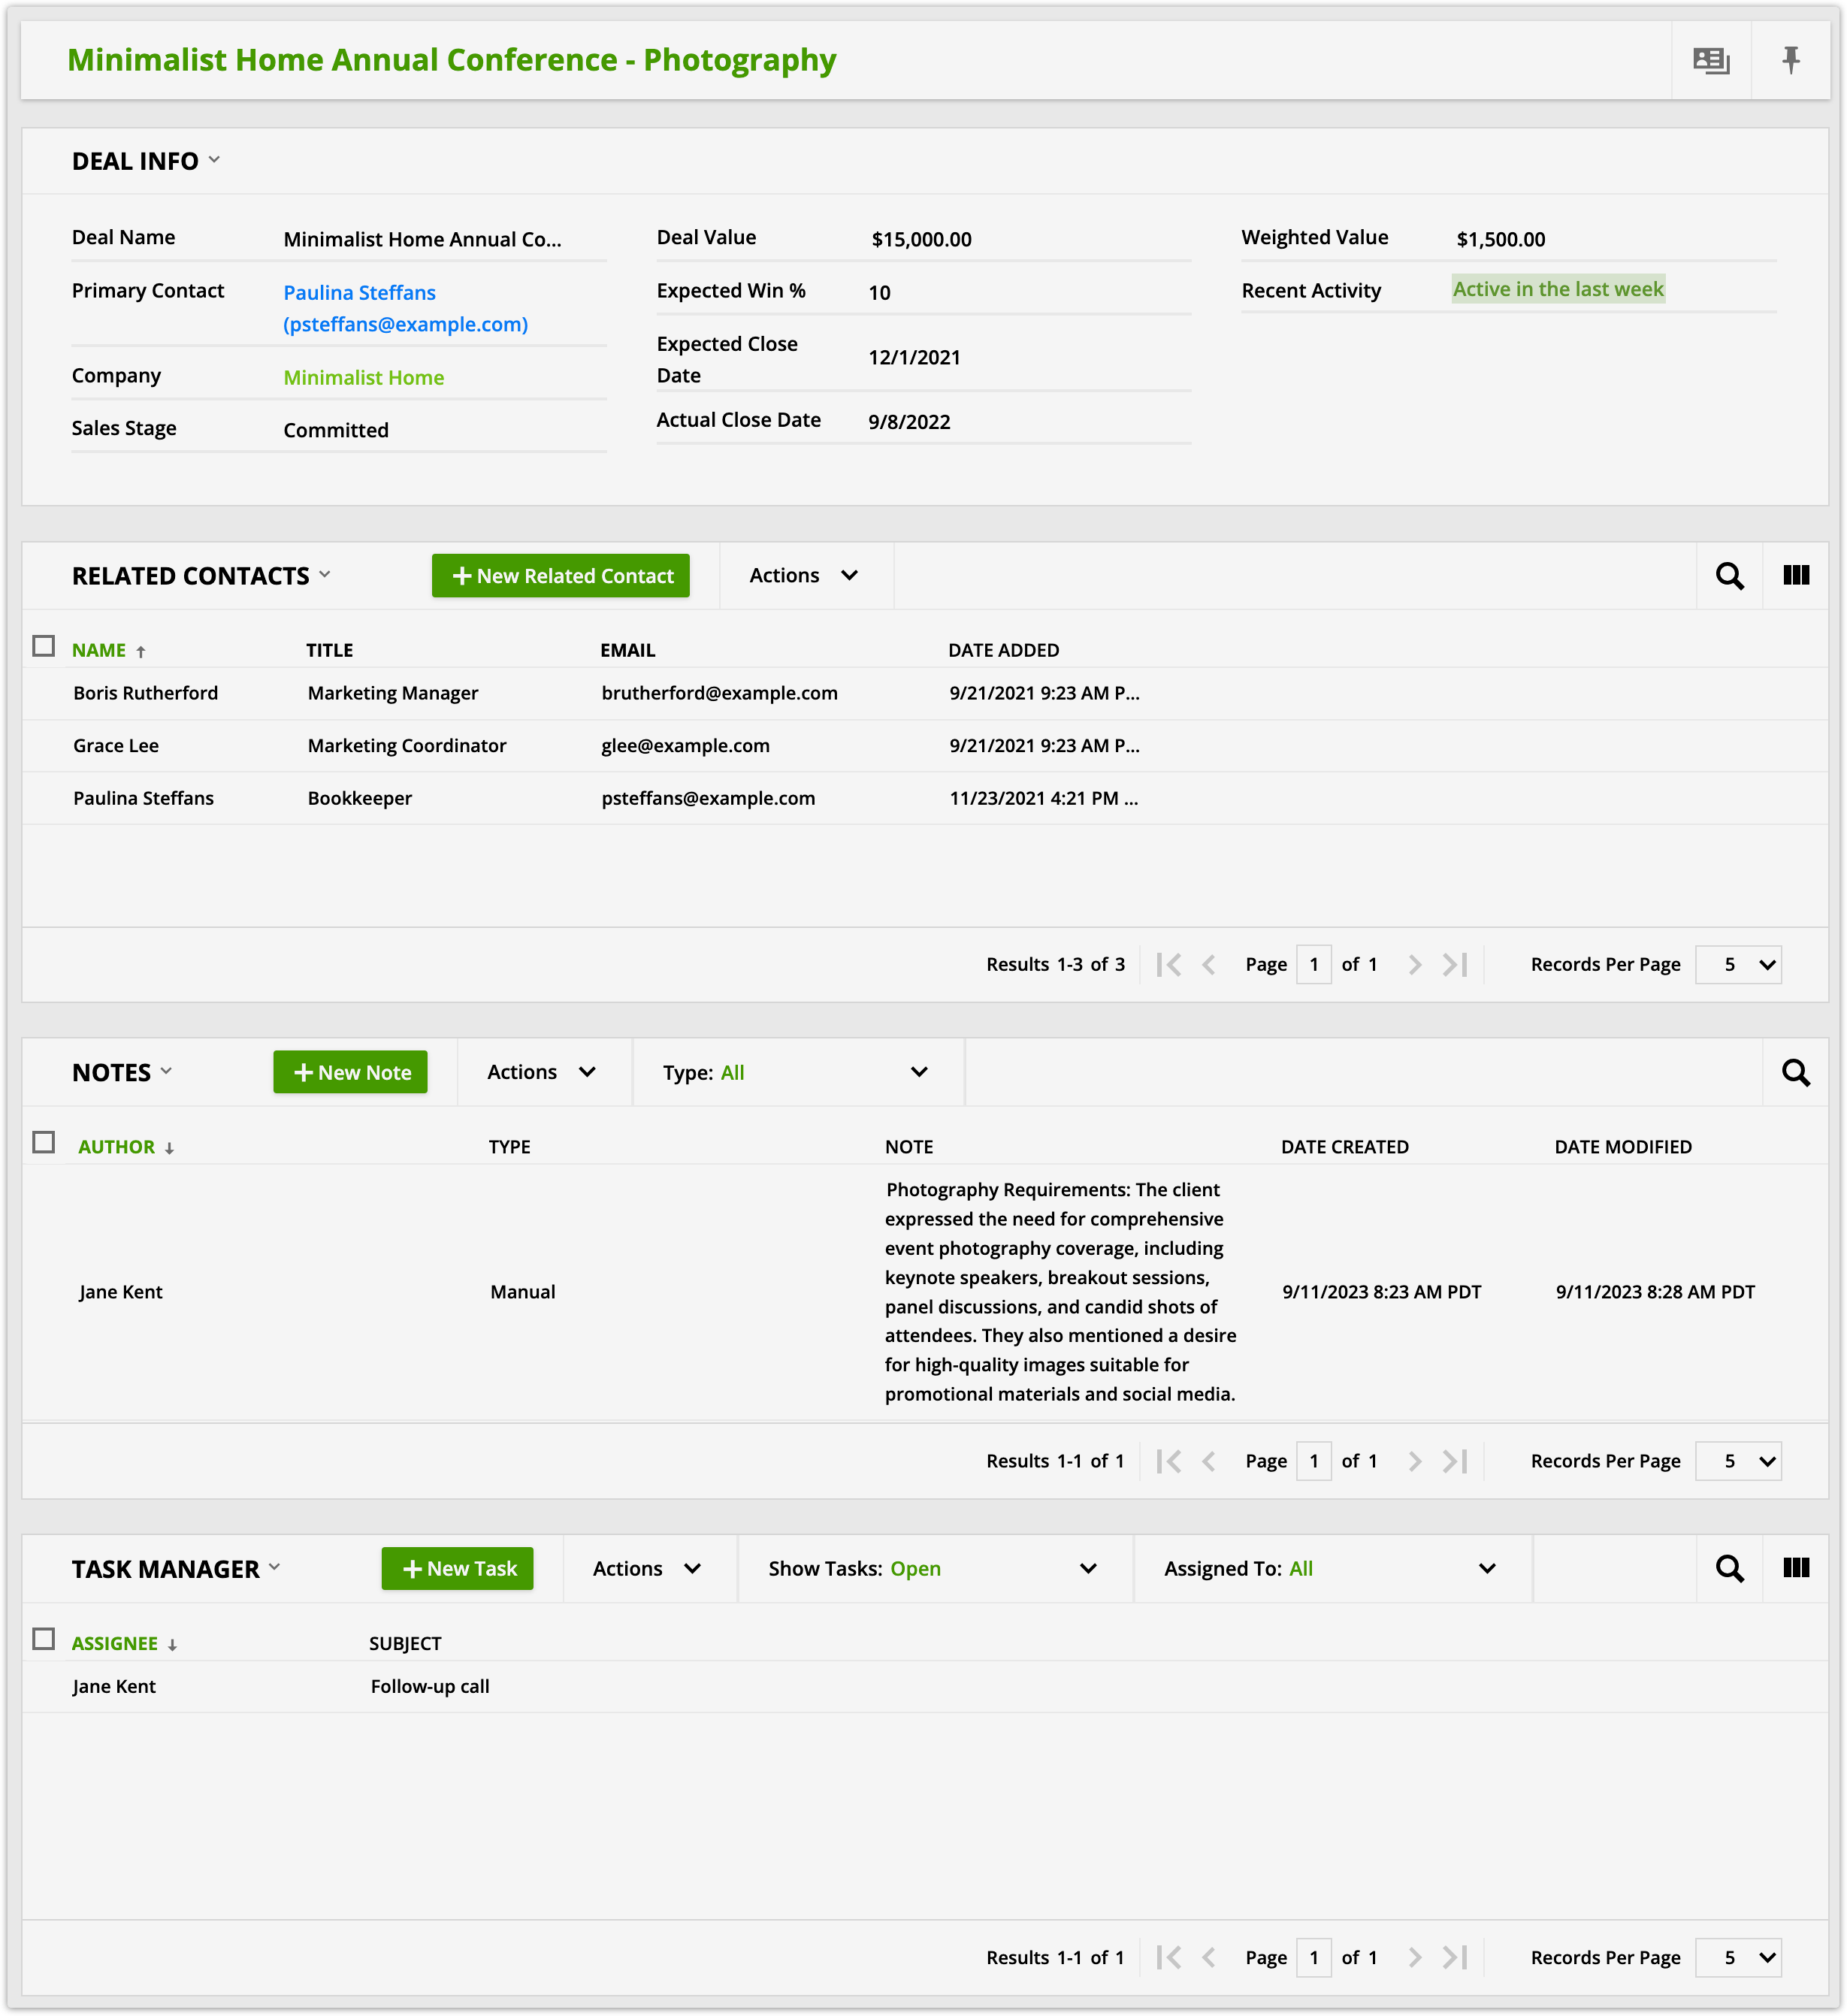Select all Related Contacts checkbox
Viewport: 1847px width, 2016px height.
(x=43, y=646)
